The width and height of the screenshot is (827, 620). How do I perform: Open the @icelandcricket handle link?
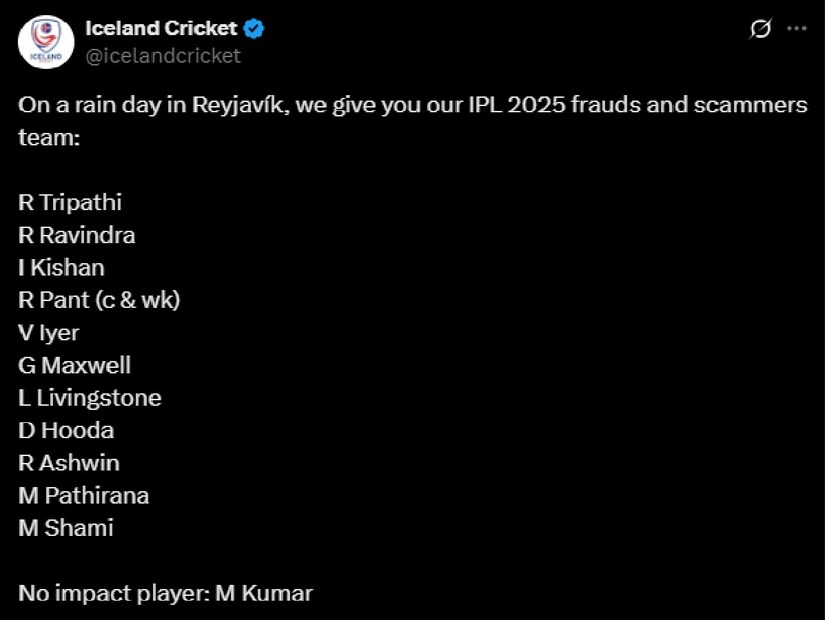coord(163,56)
